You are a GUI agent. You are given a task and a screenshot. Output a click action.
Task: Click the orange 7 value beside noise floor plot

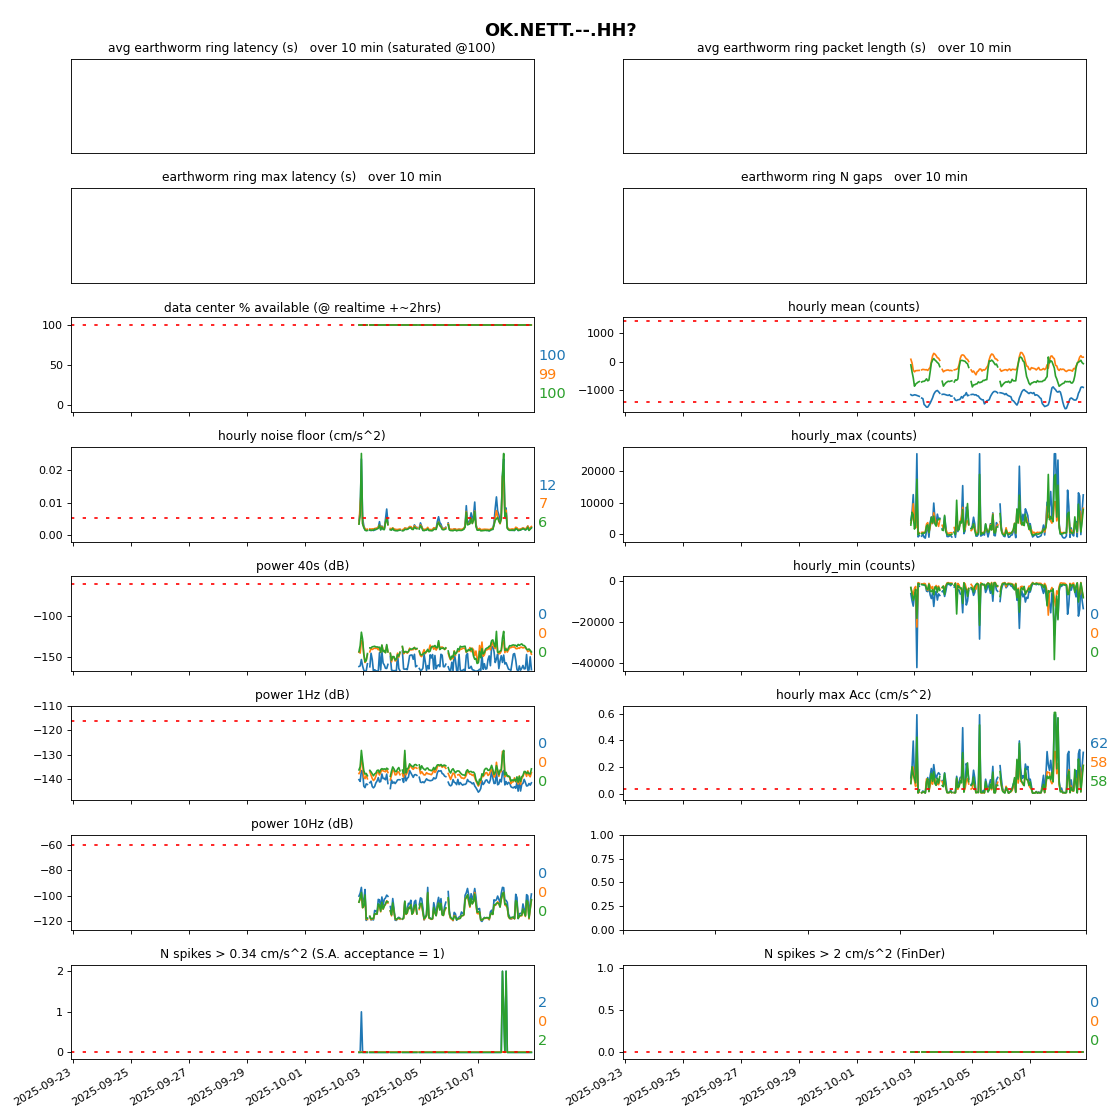543,504
